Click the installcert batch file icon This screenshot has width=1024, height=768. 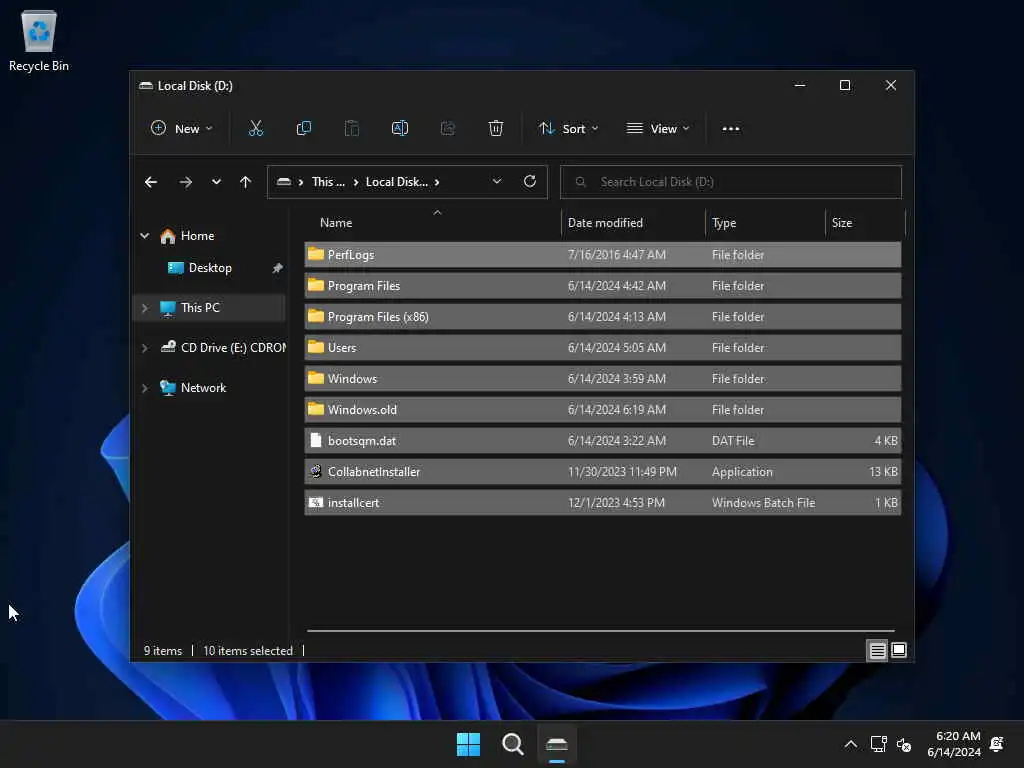click(316, 502)
